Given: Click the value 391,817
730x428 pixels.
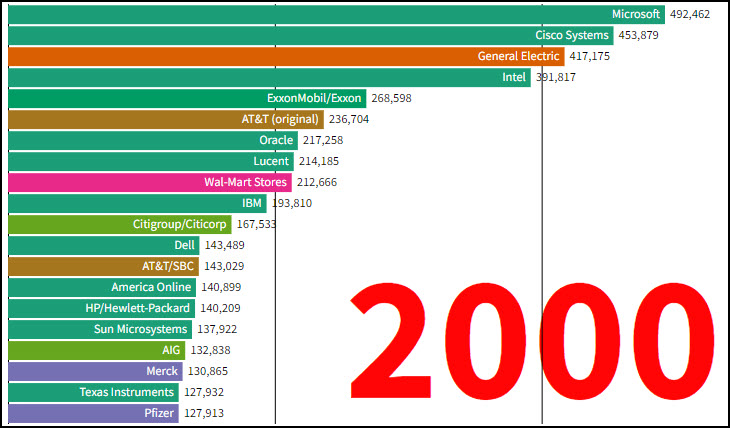Looking at the screenshot, I should point(555,77).
